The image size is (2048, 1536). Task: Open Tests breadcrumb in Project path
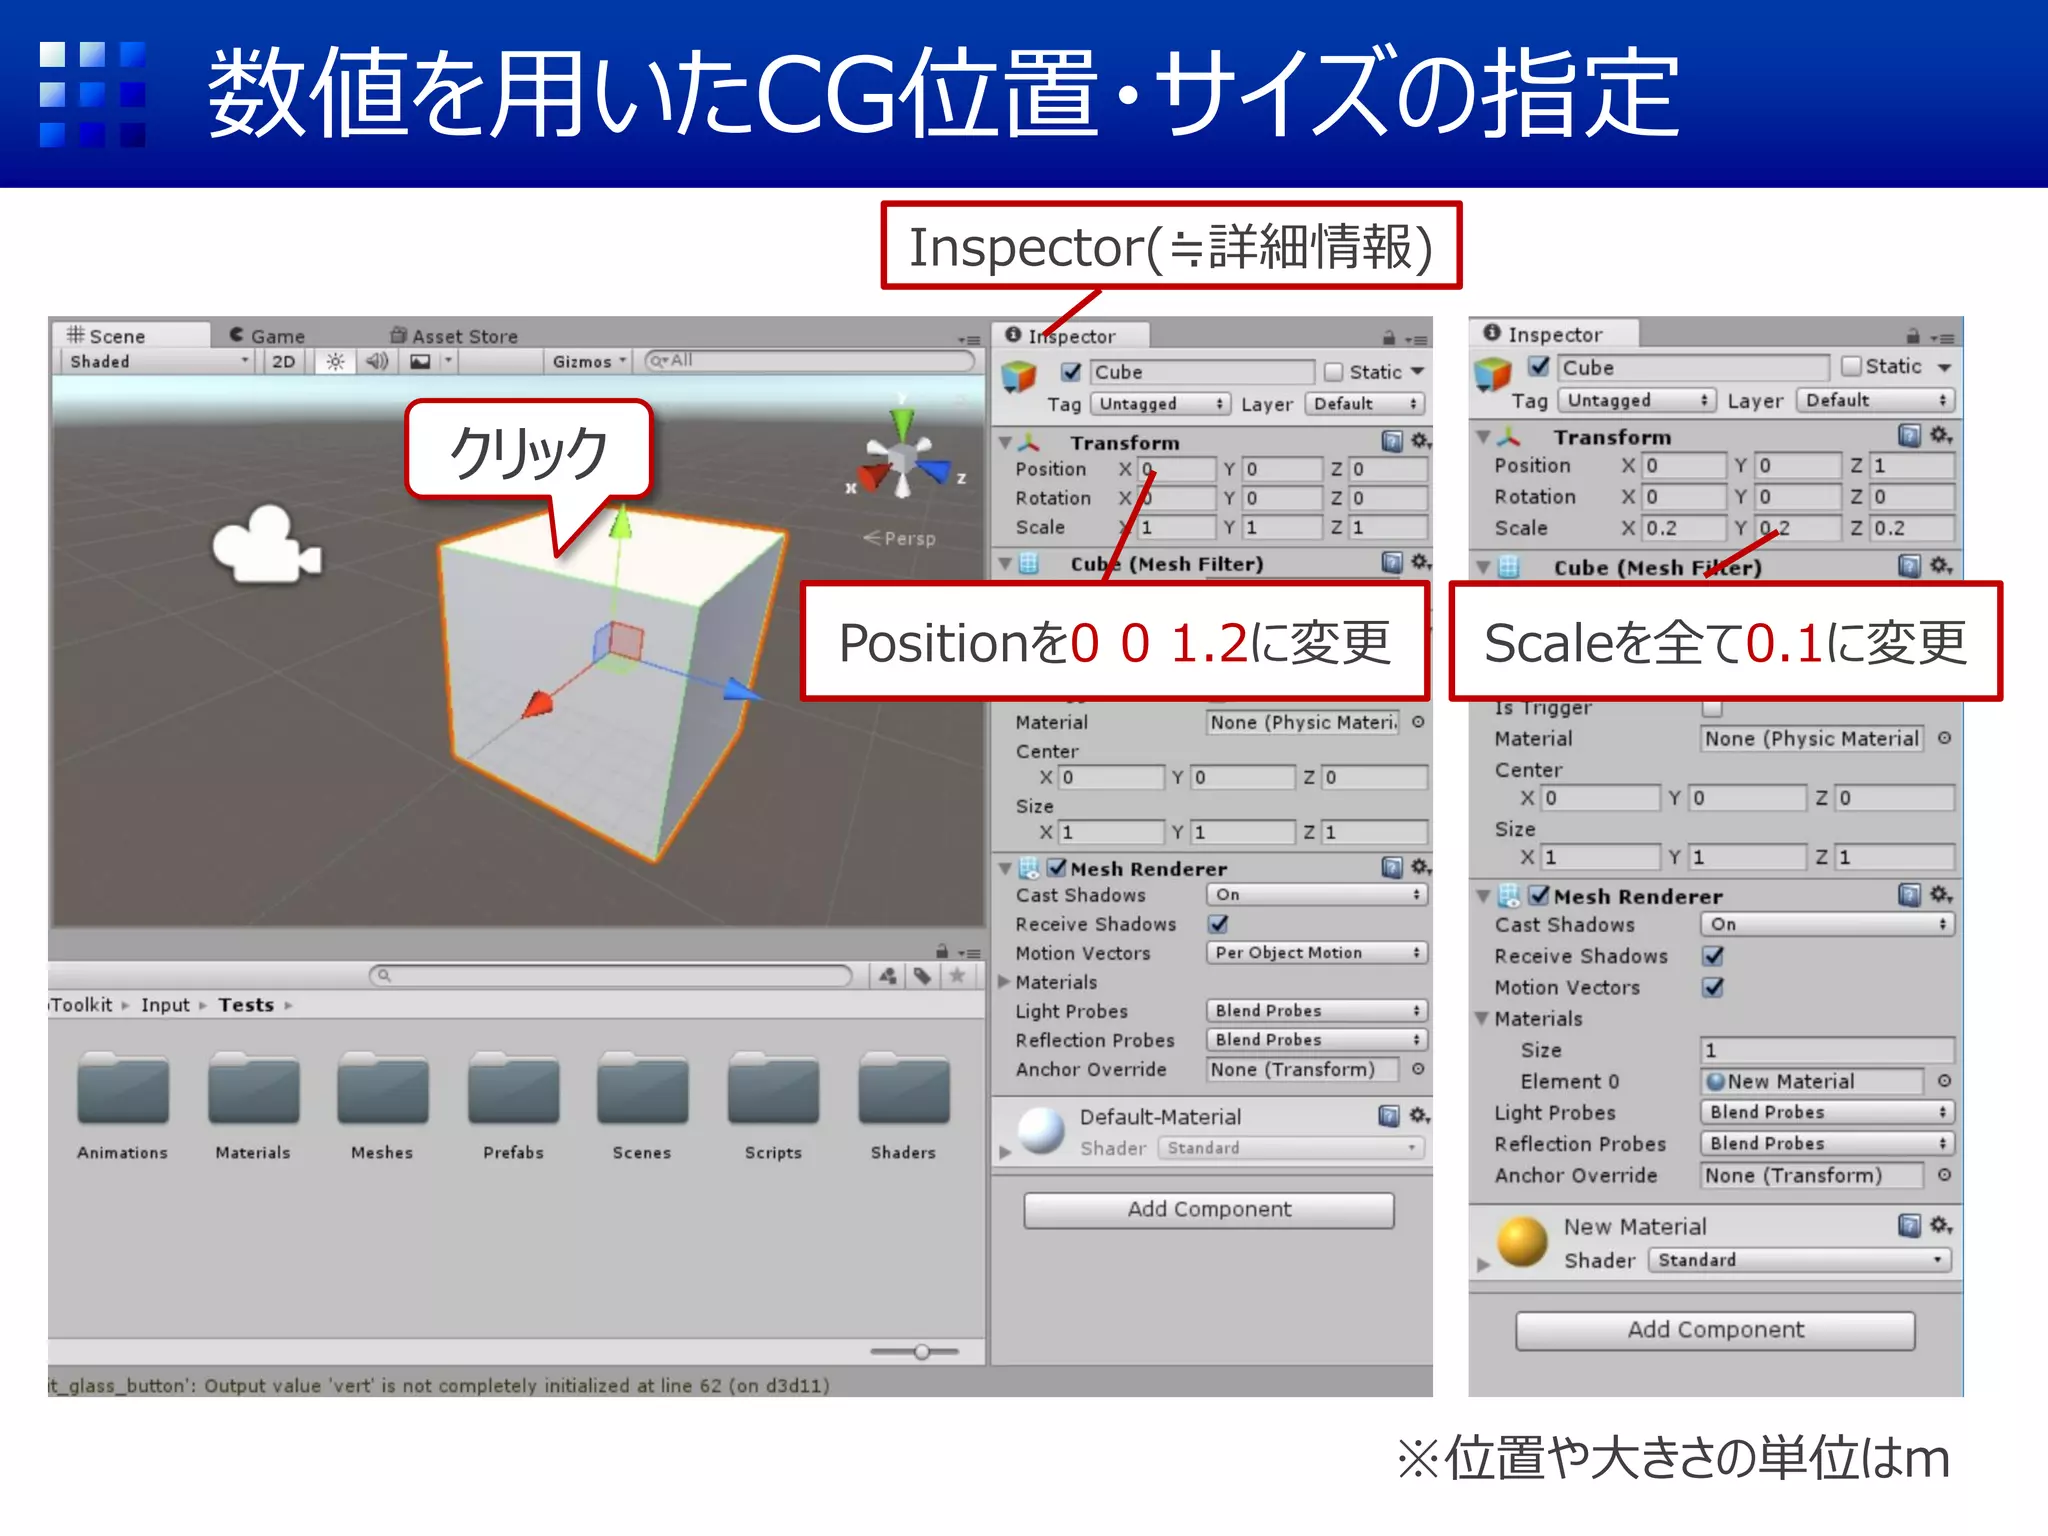coord(246,1005)
